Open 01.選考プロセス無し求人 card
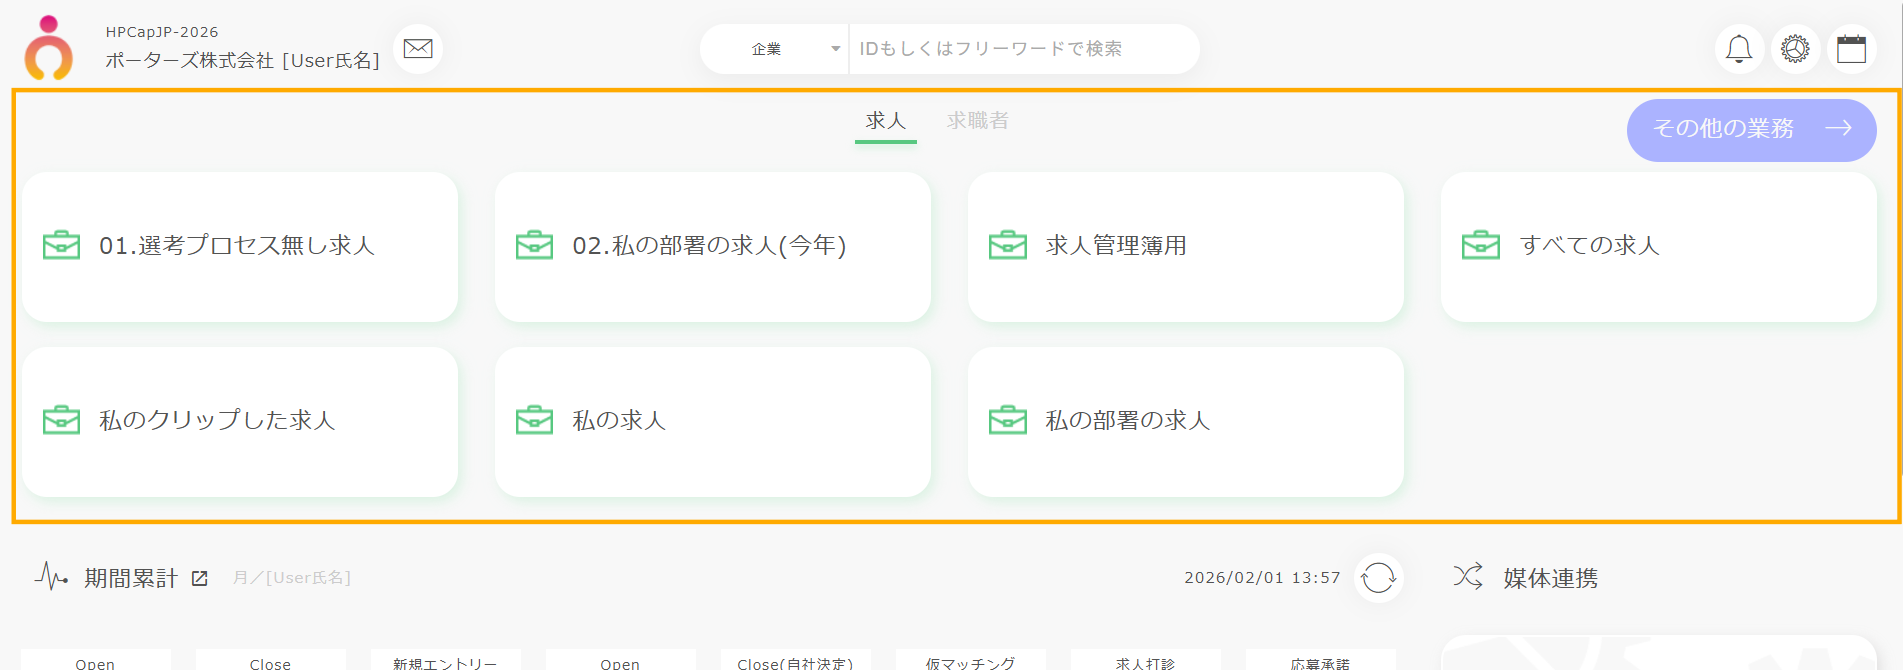 tap(240, 246)
